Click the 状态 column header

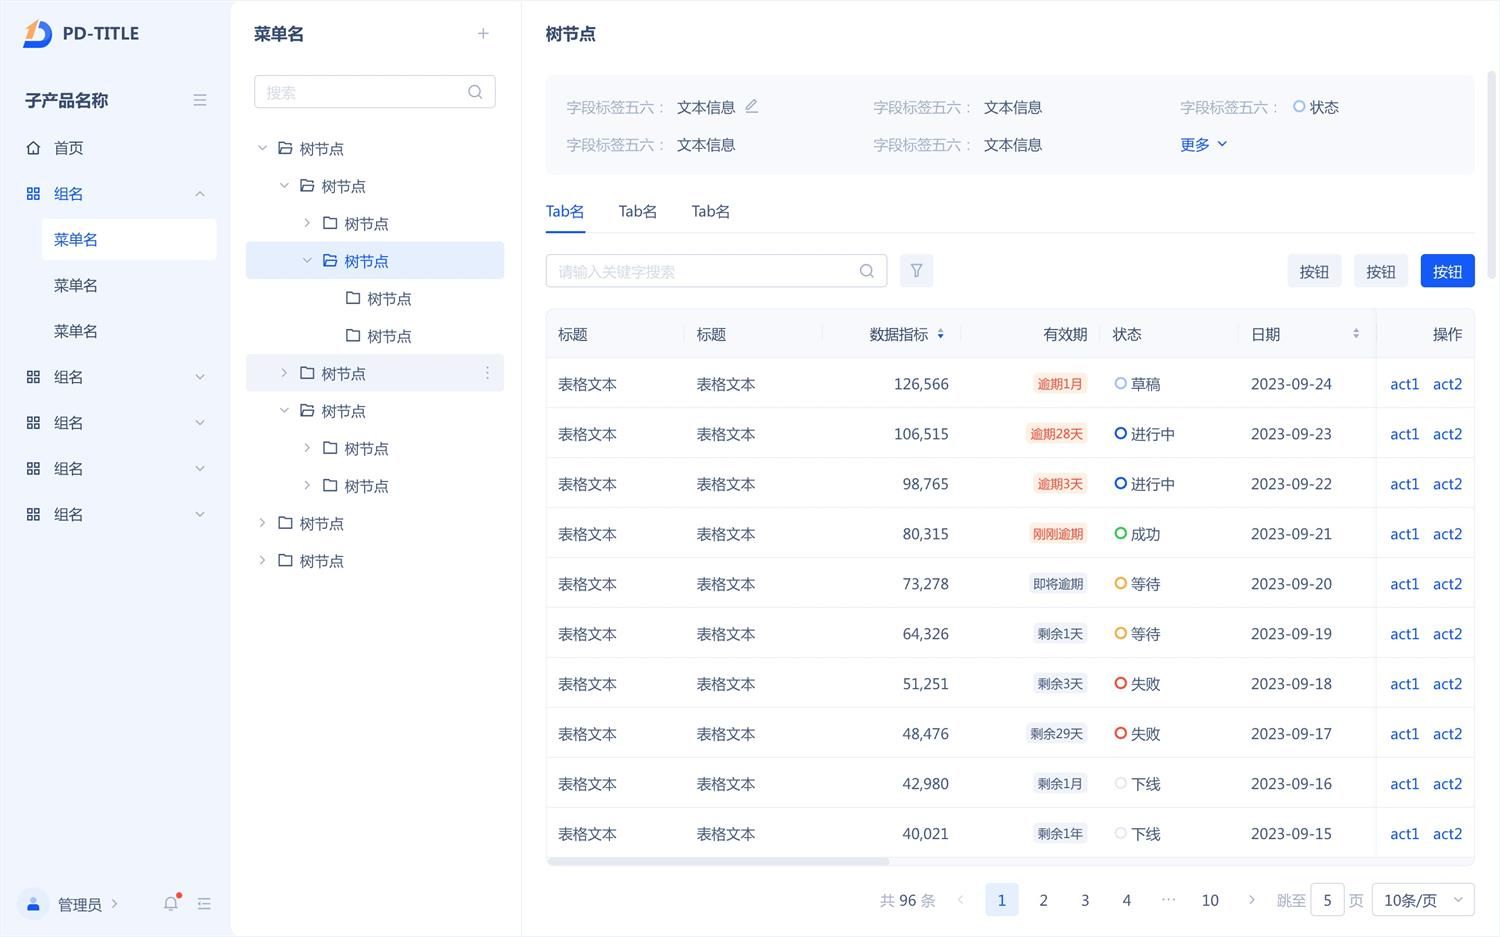pos(1127,334)
